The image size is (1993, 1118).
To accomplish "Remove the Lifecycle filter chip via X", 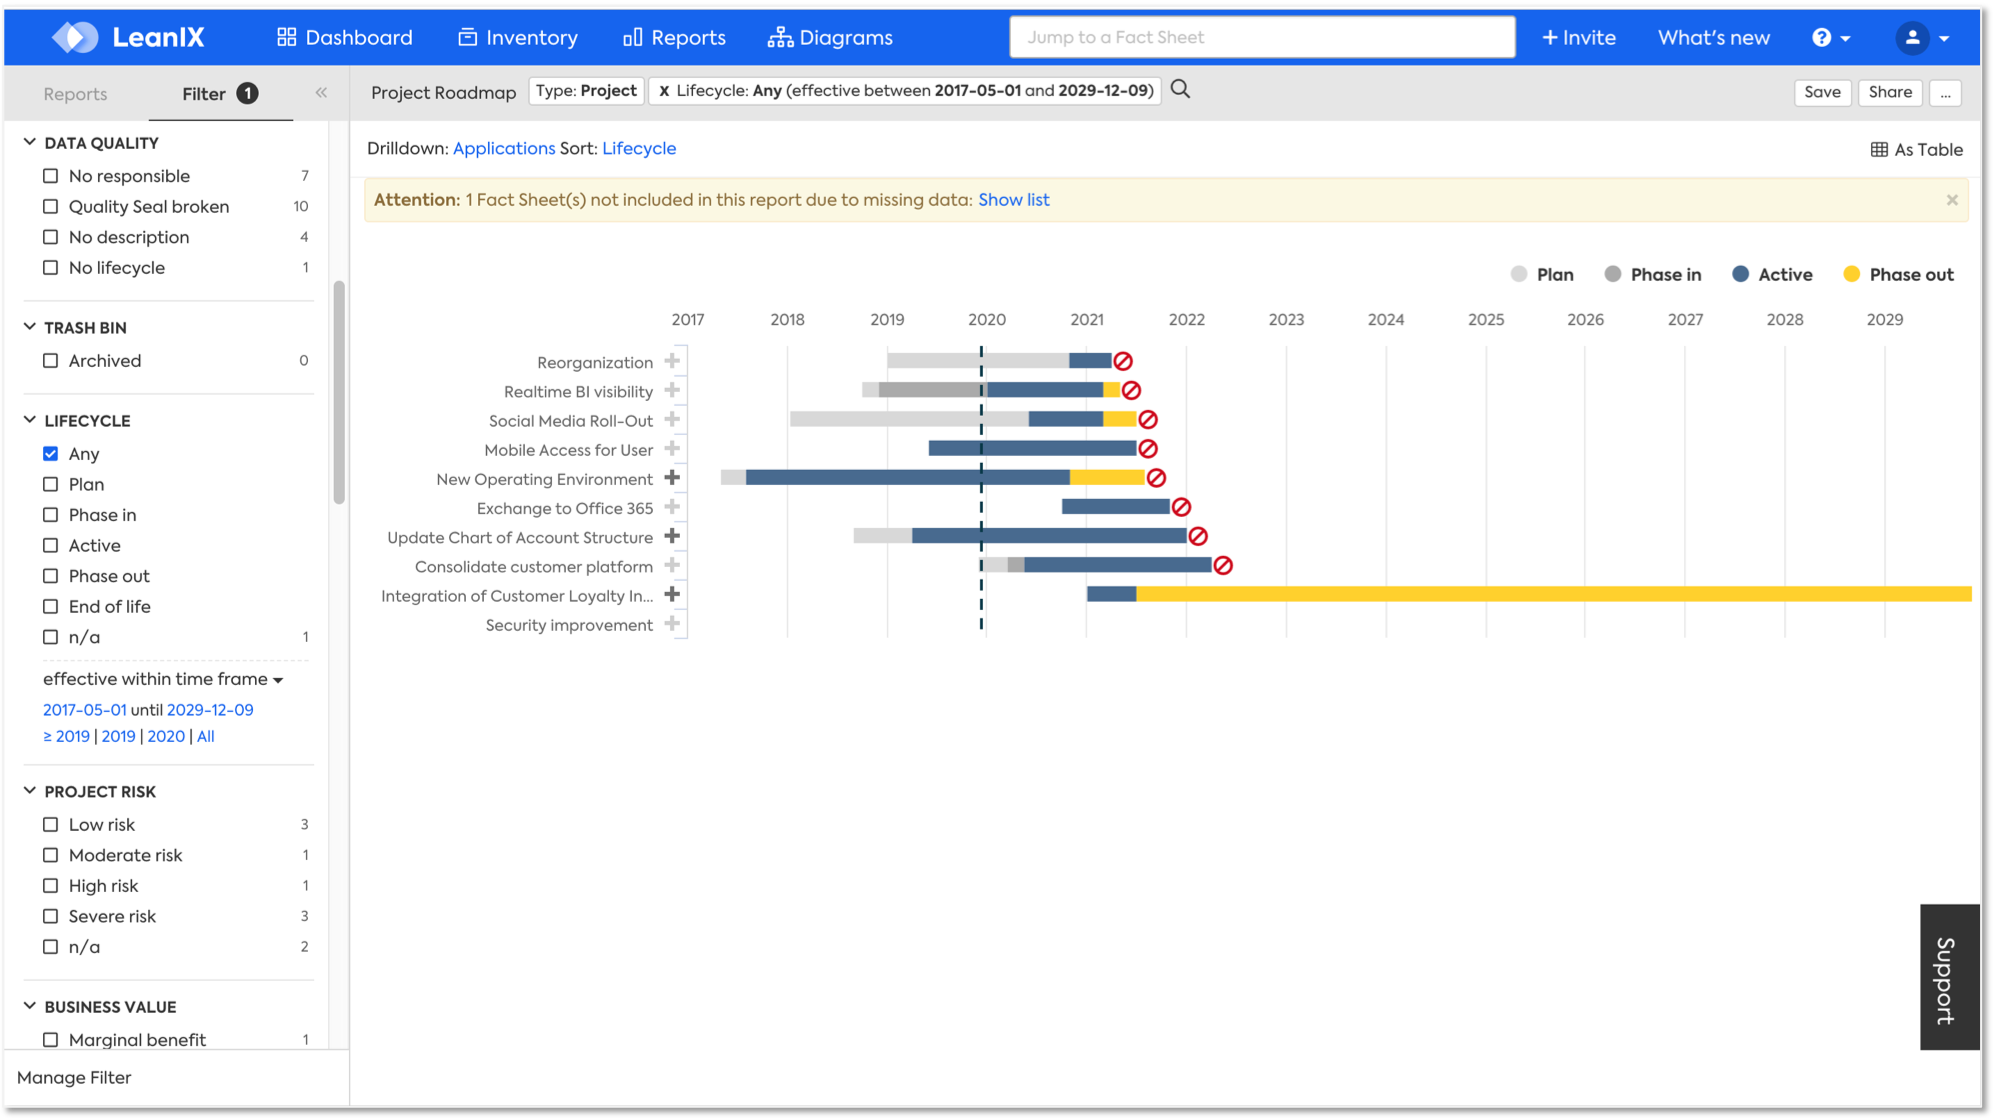I will (x=664, y=91).
